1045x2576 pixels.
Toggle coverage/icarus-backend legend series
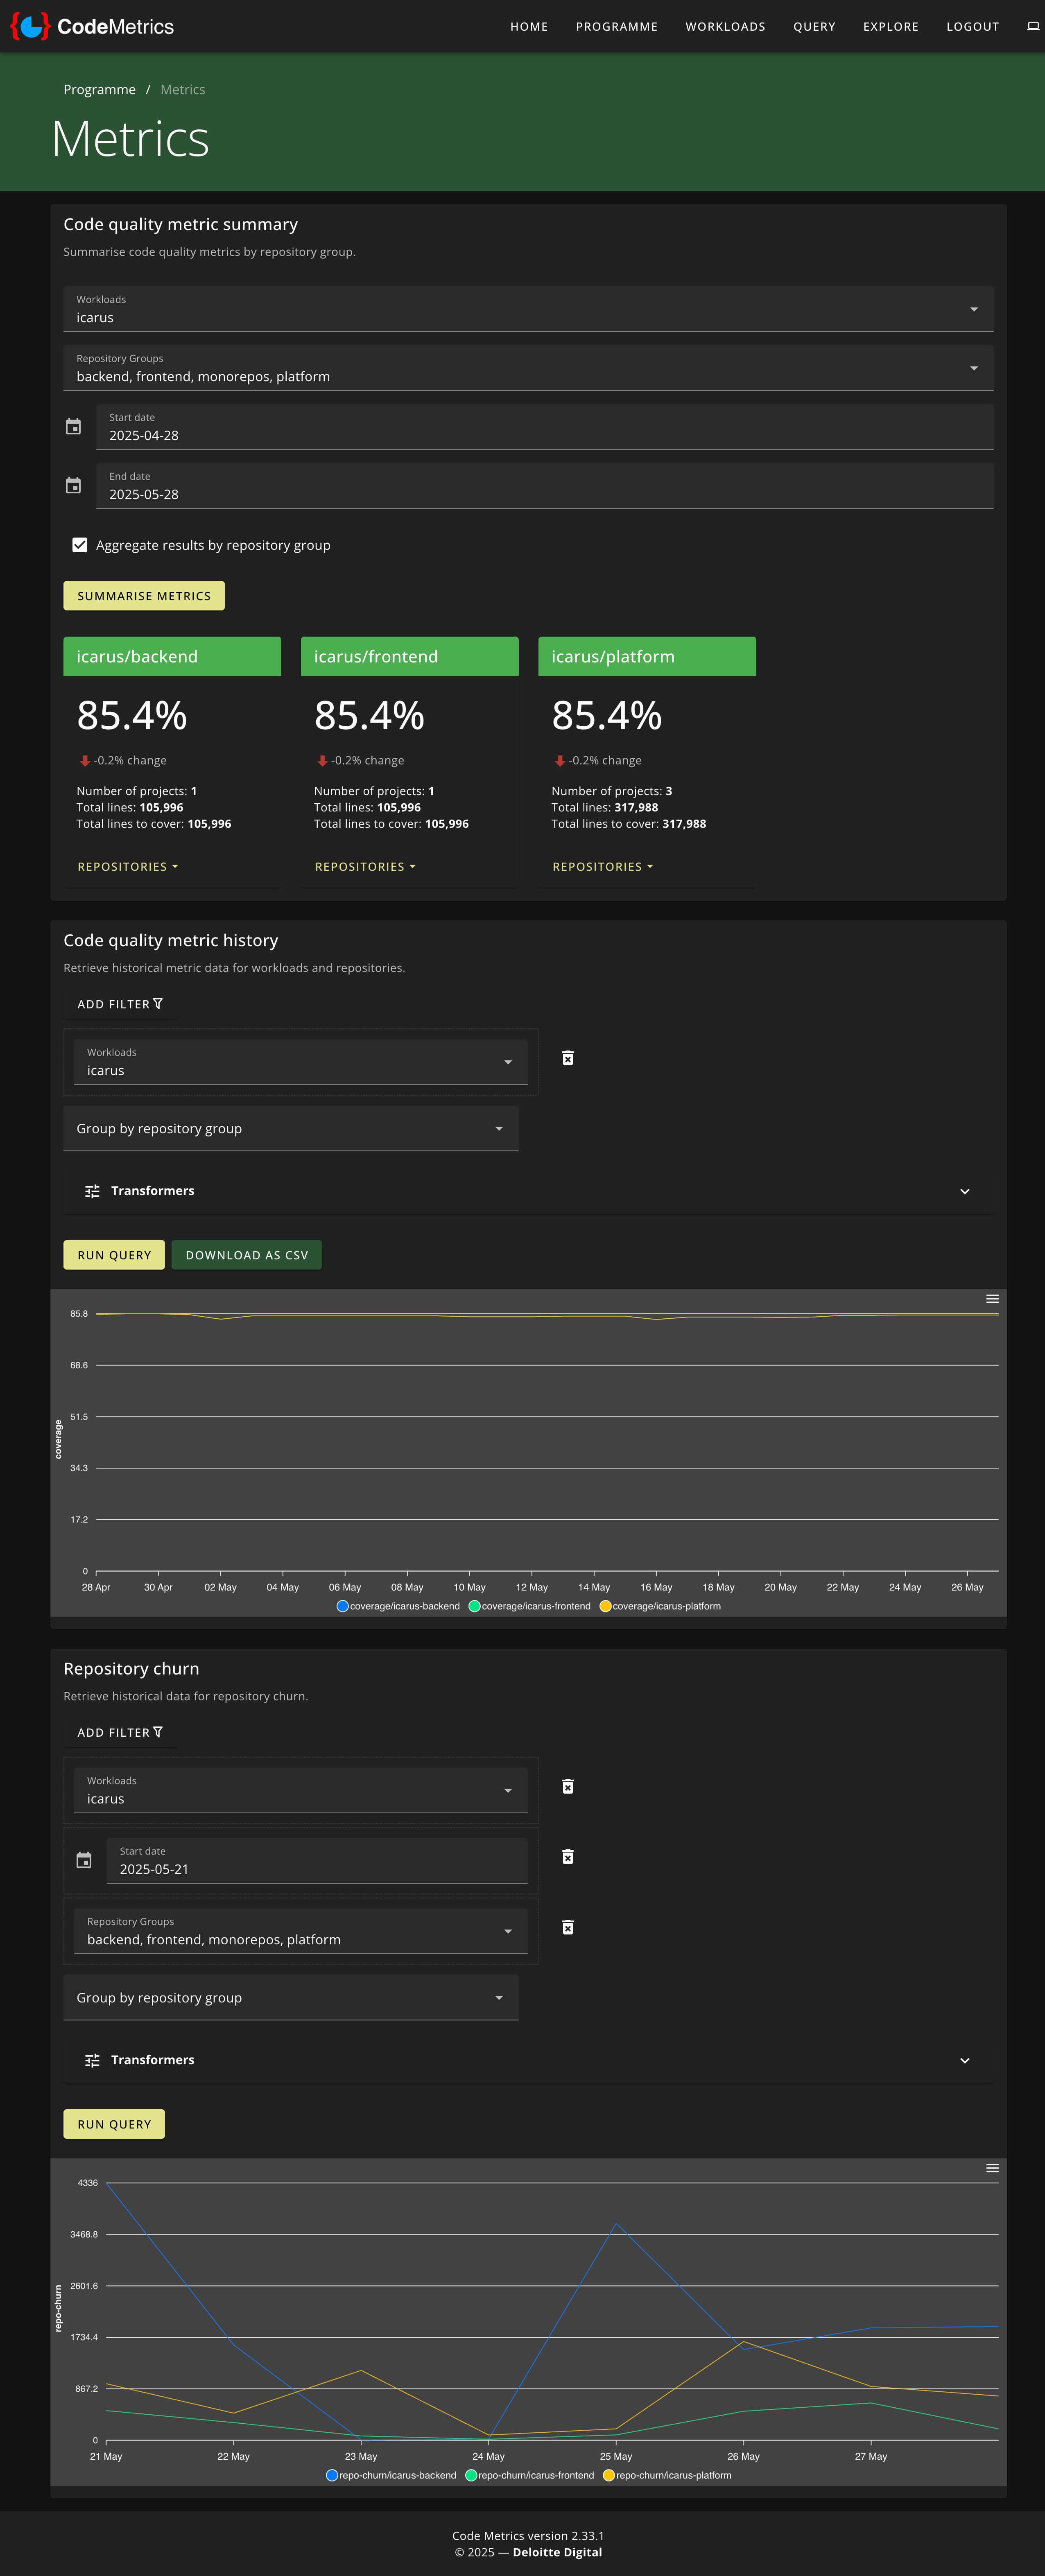coord(398,1606)
